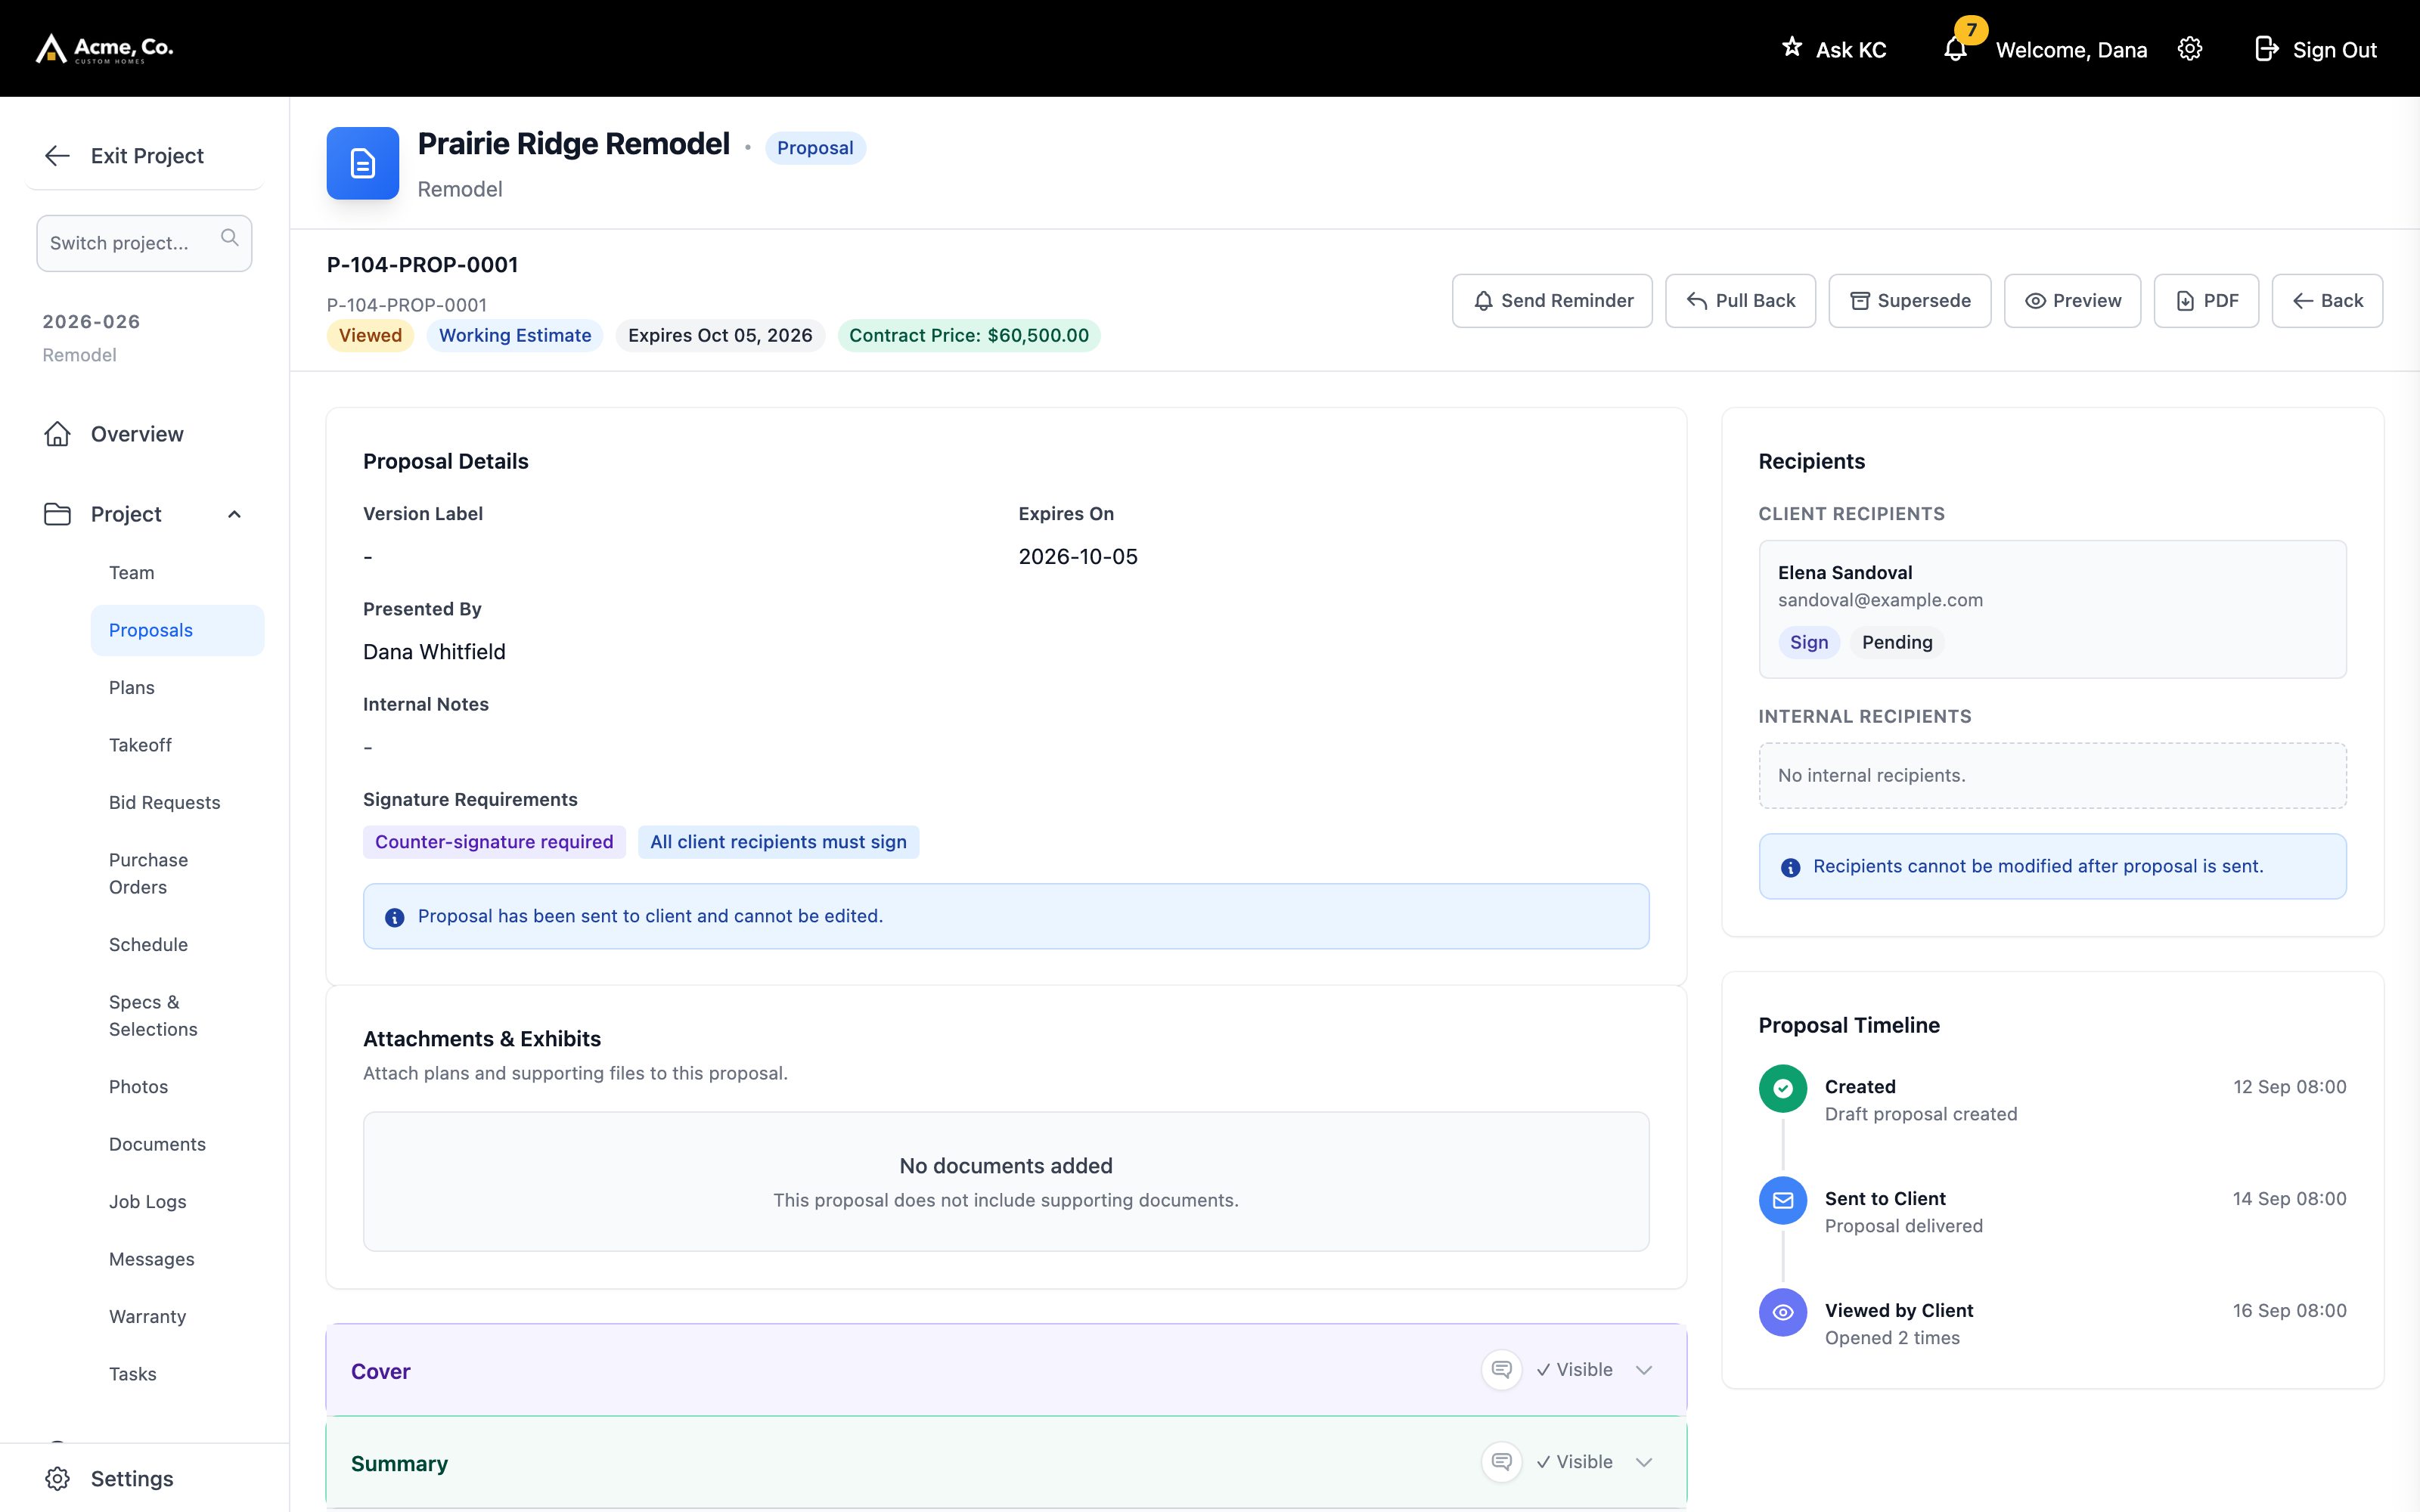Viewport: 2420px width, 1512px height.
Task: Focus the Switch project search field
Action: click(144, 243)
